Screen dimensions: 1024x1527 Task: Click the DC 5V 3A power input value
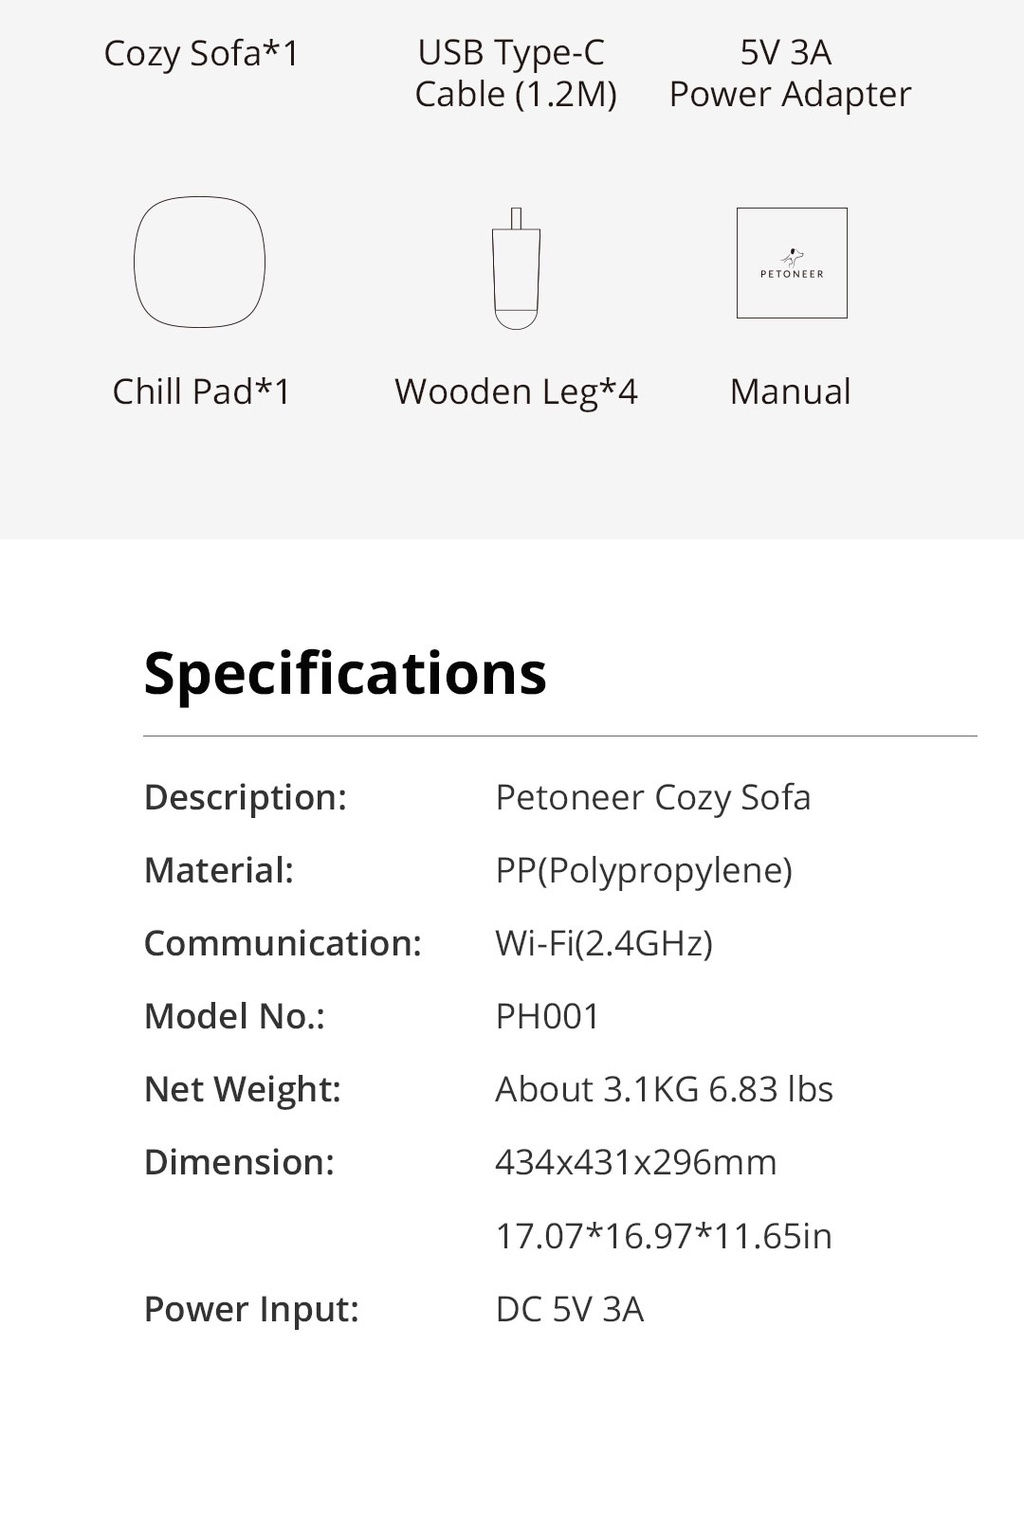click(x=570, y=1309)
